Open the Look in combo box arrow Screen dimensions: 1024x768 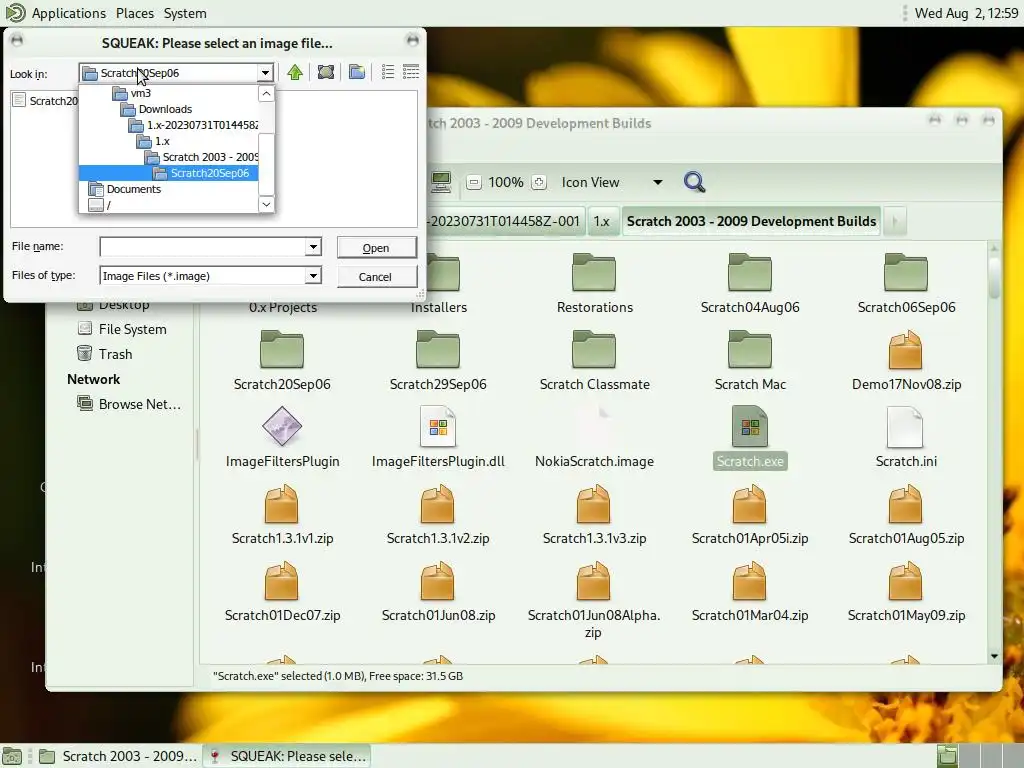(264, 72)
